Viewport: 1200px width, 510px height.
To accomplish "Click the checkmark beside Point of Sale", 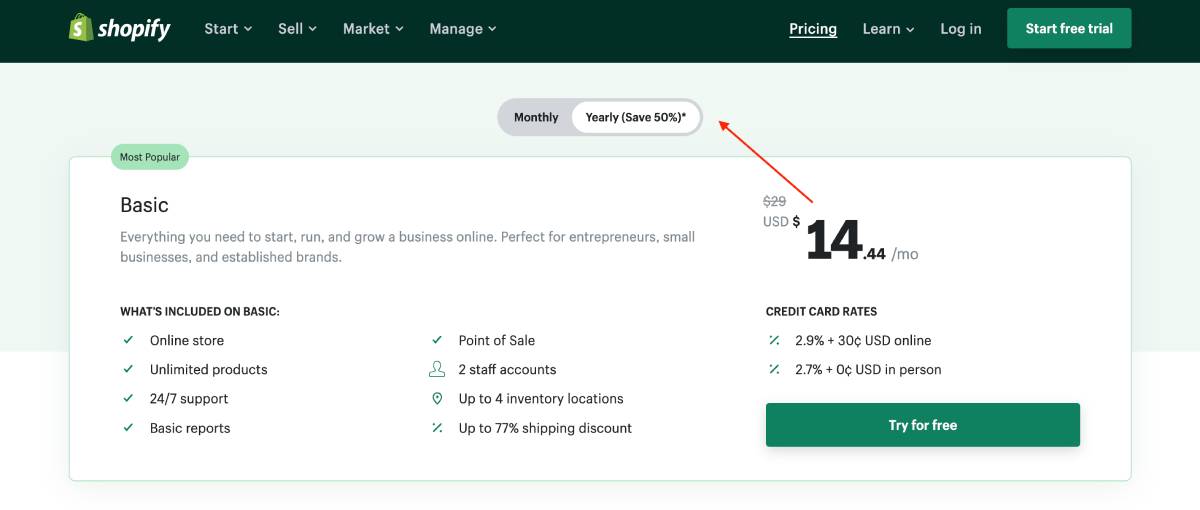I will (x=437, y=340).
